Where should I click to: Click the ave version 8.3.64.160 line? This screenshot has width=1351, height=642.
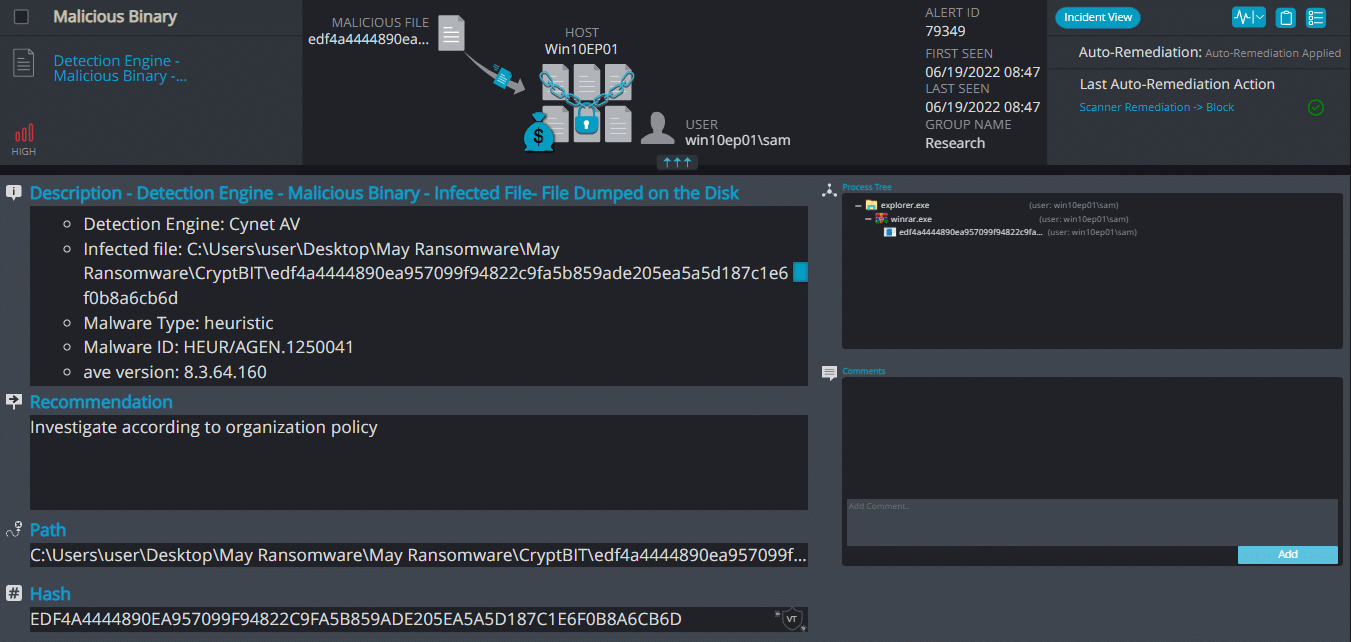175,372
